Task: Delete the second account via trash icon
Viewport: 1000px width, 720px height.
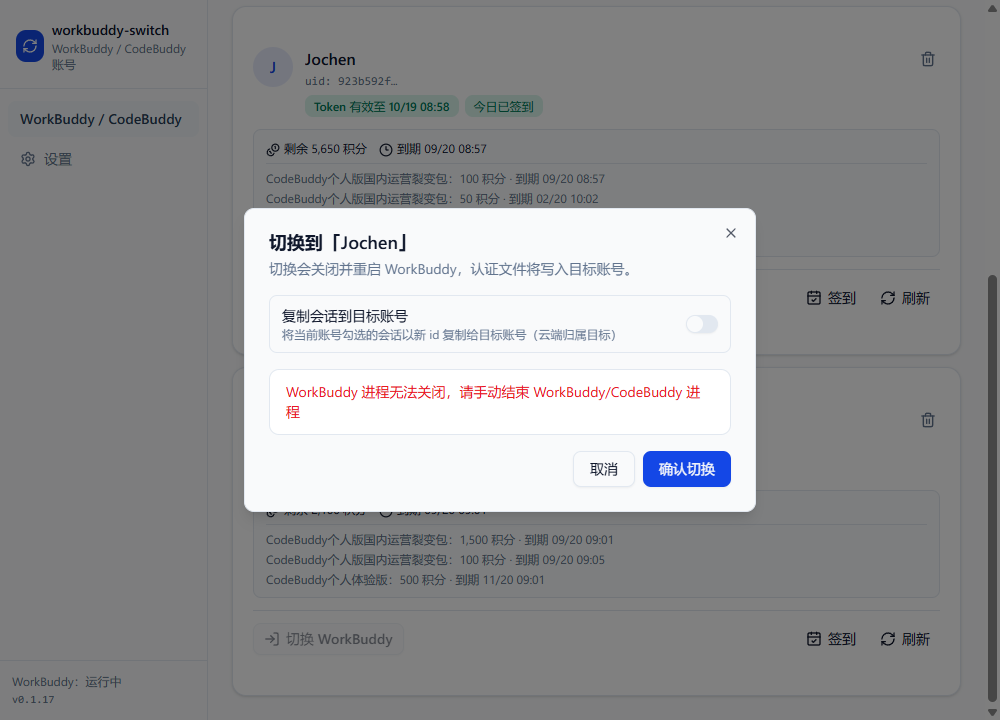Action: point(928,420)
